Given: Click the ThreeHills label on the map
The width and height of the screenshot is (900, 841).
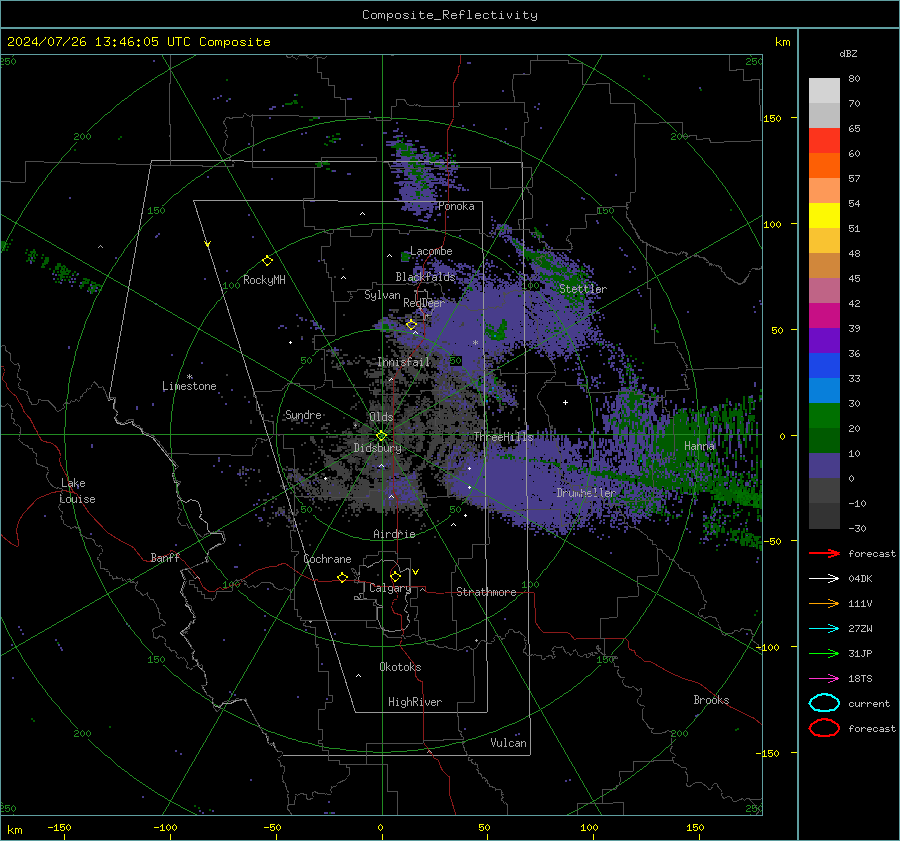Looking at the screenshot, I should coord(503,437).
